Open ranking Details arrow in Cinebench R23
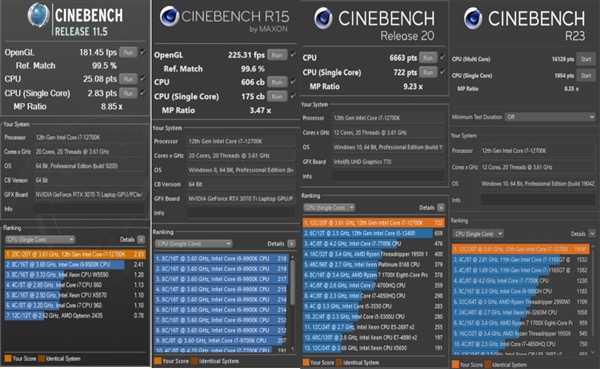Viewport: 600px width, 369px height. 592,233
